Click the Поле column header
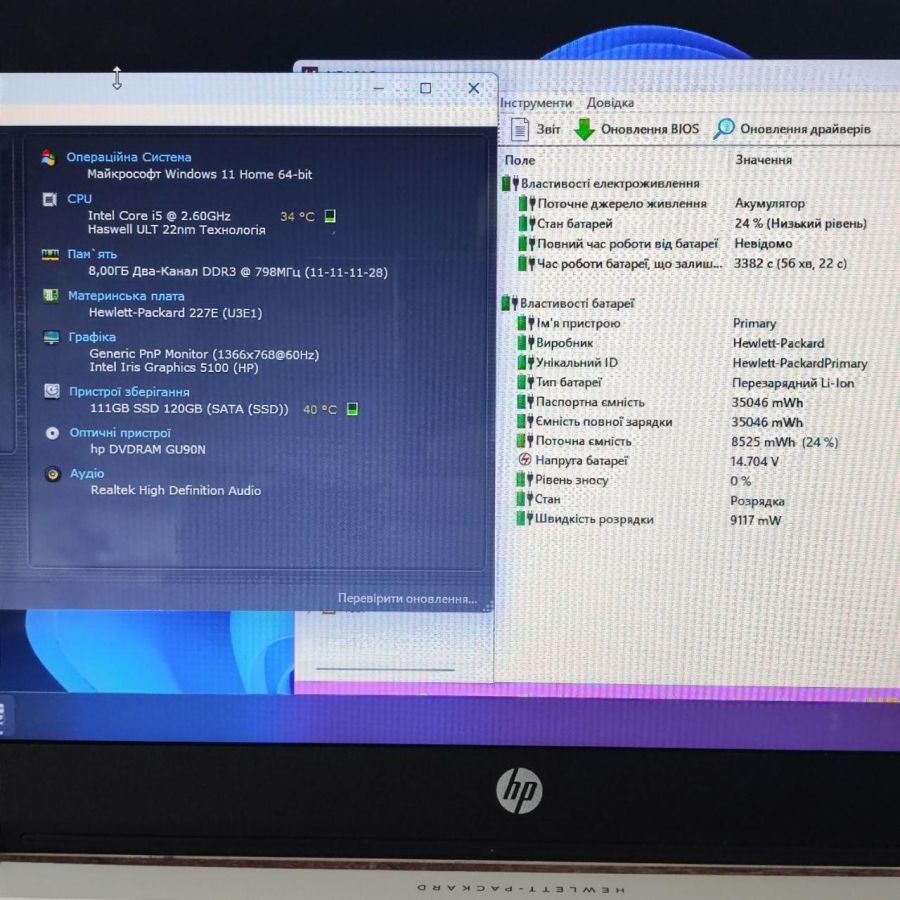The width and height of the screenshot is (900, 900). 520,161
